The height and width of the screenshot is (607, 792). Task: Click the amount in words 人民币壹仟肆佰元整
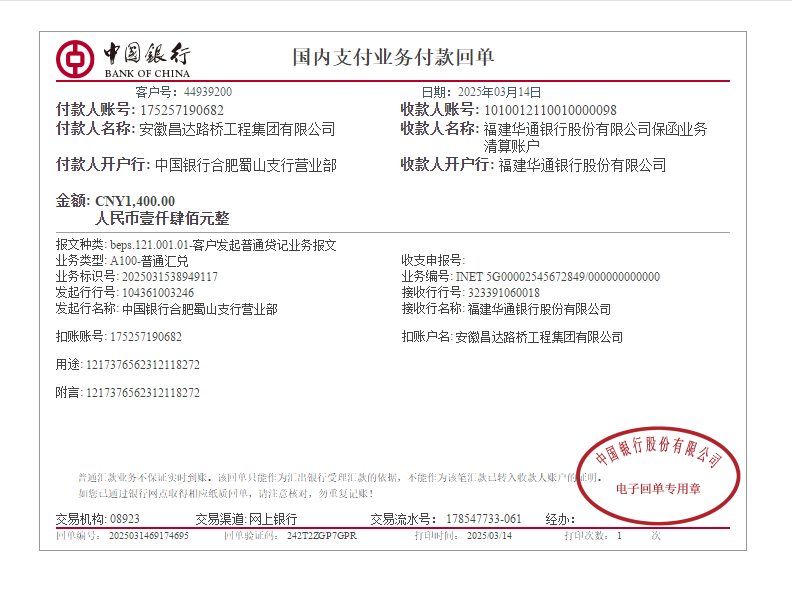tap(162, 219)
